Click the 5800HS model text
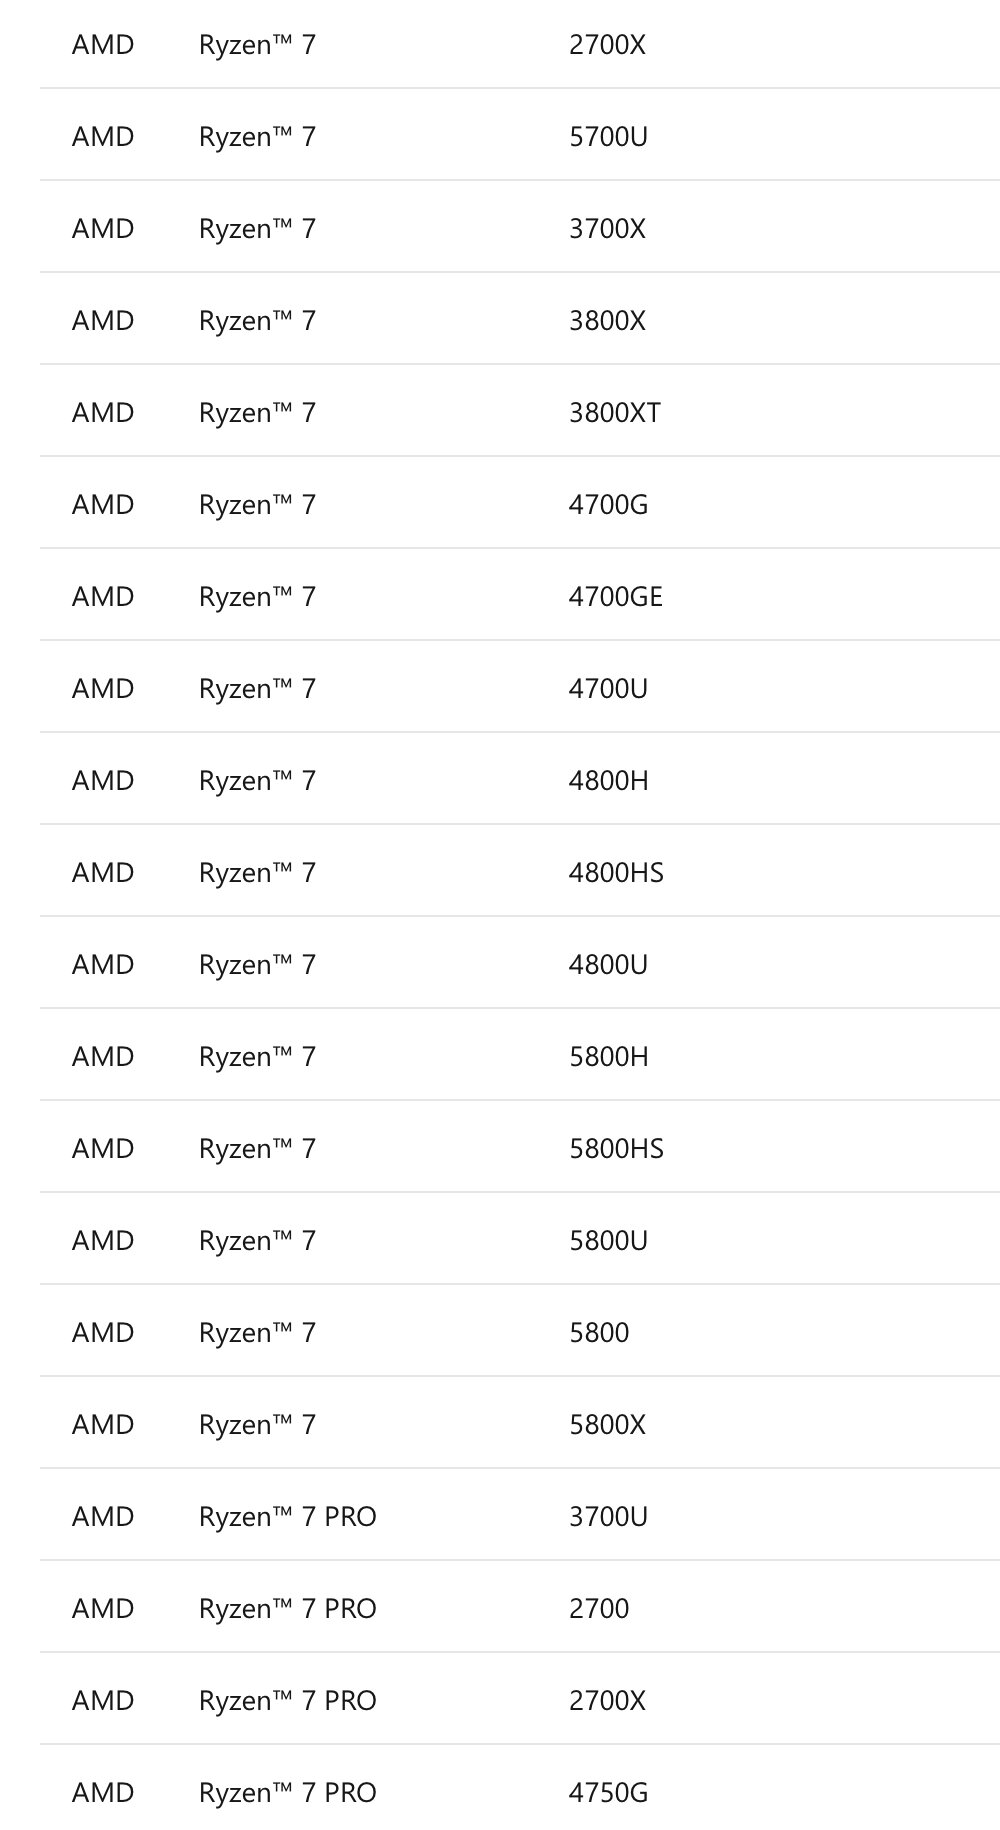This screenshot has width=1000, height=1830. point(616,1149)
